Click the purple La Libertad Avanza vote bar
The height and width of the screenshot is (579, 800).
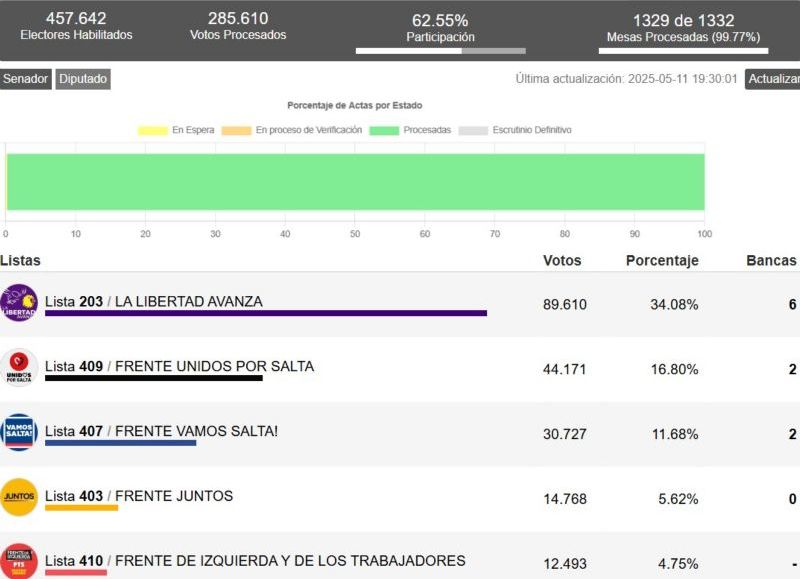coord(265,313)
